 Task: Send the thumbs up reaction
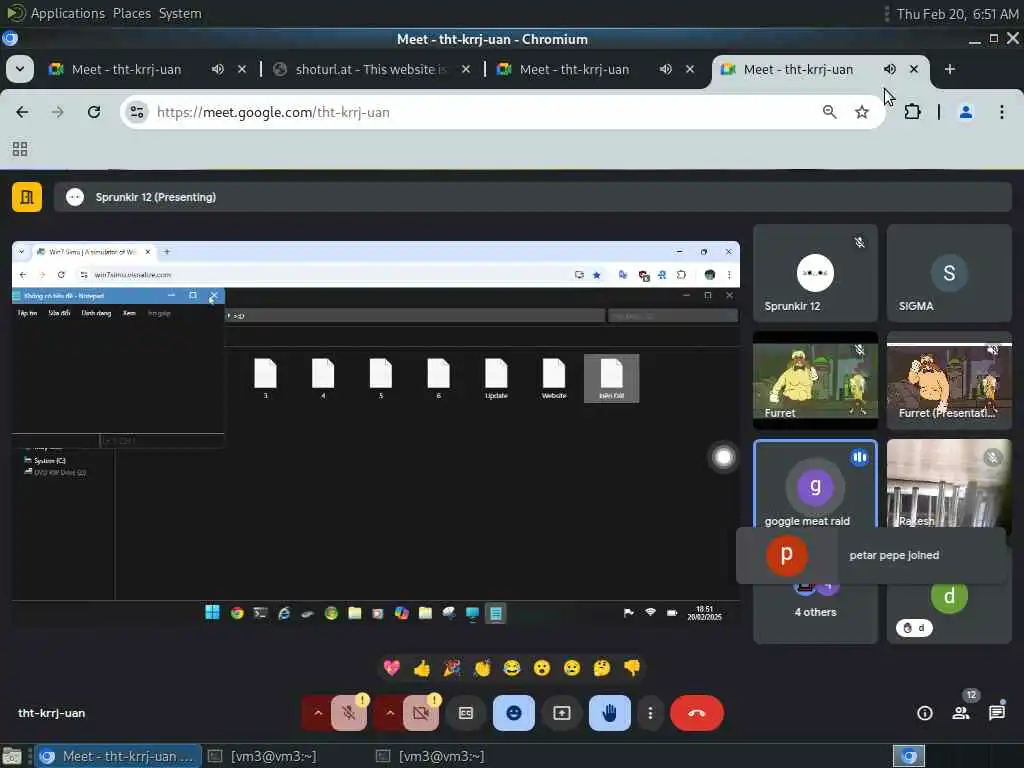point(422,667)
